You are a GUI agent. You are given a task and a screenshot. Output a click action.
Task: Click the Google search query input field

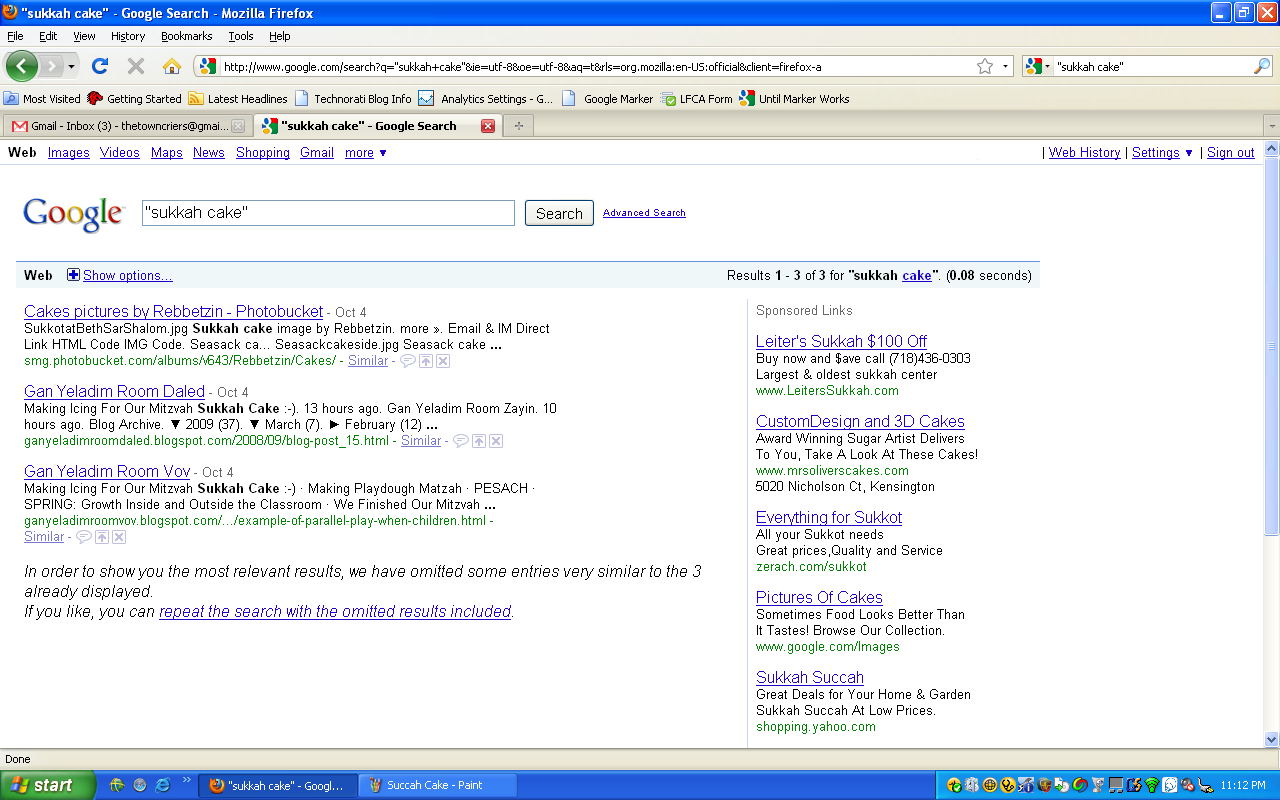[328, 213]
